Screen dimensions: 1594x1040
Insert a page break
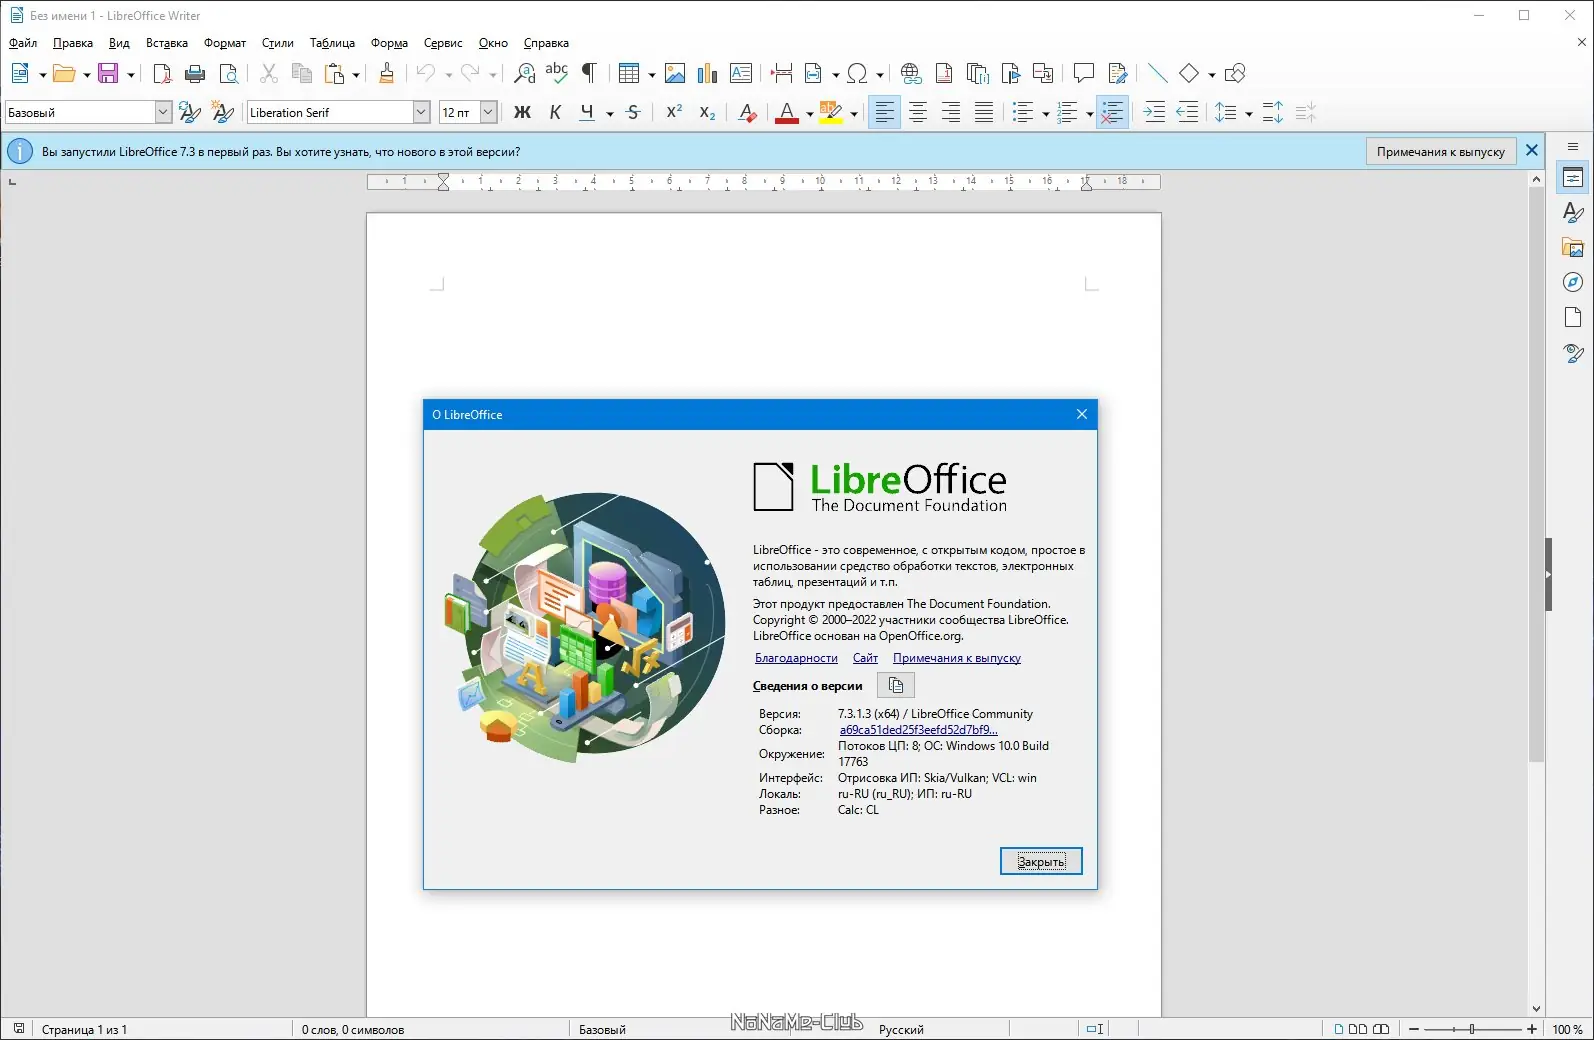[x=782, y=73]
